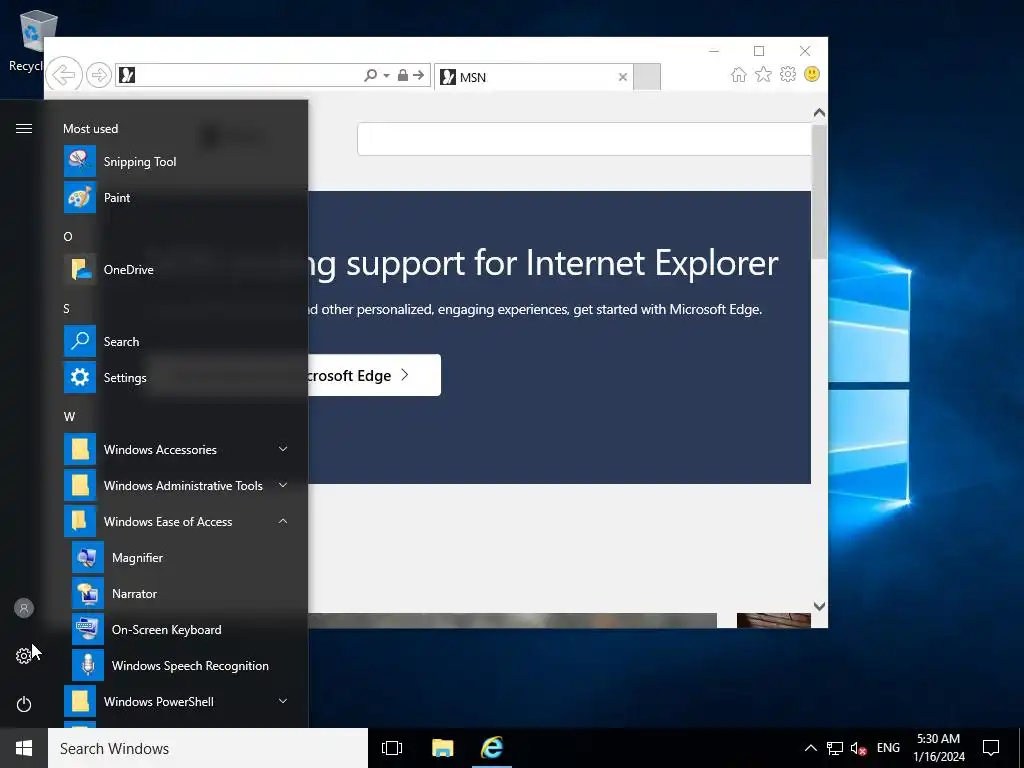This screenshot has height=768, width=1024.
Task: Go forward in Internet Explorer
Action: [99, 75]
